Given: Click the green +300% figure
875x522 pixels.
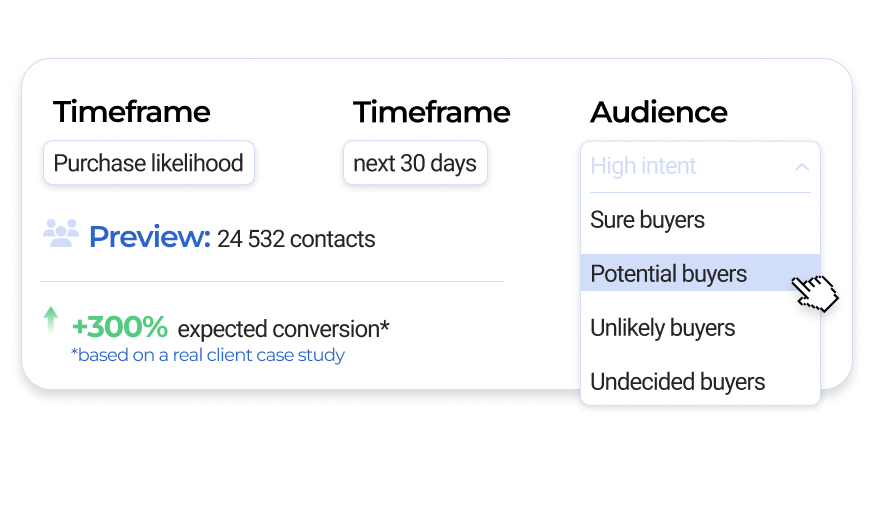Looking at the screenshot, I should [120, 327].
